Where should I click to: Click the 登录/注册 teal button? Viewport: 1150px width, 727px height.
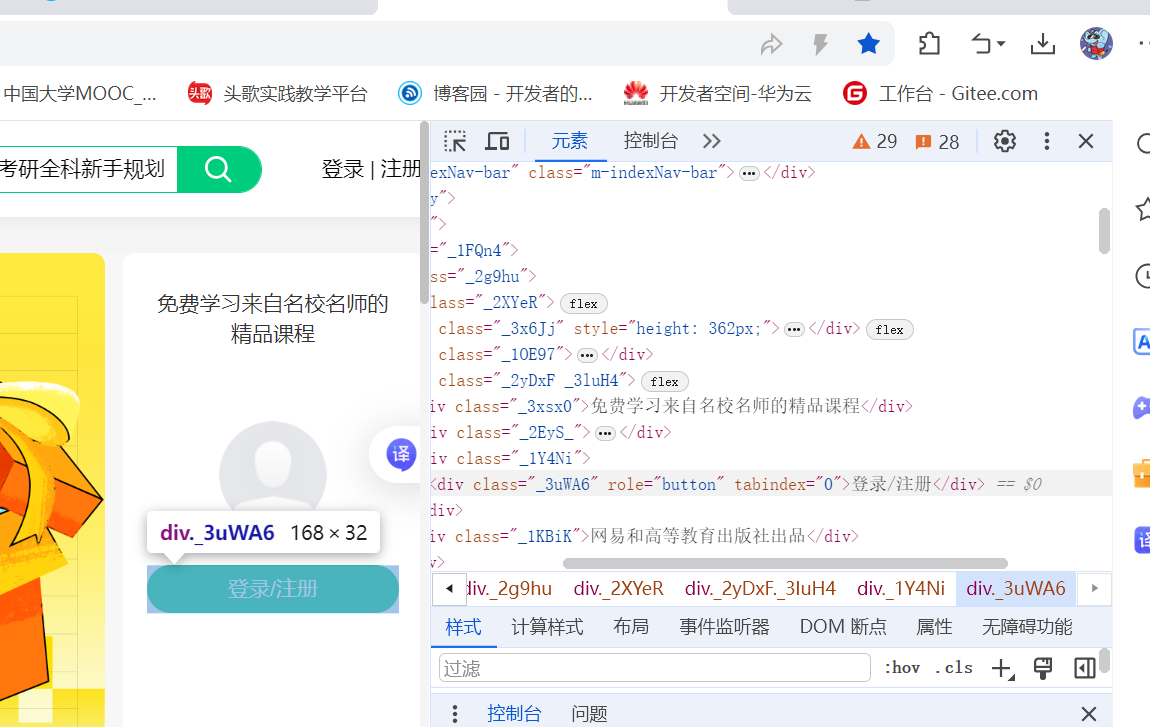tap(273, 589)
